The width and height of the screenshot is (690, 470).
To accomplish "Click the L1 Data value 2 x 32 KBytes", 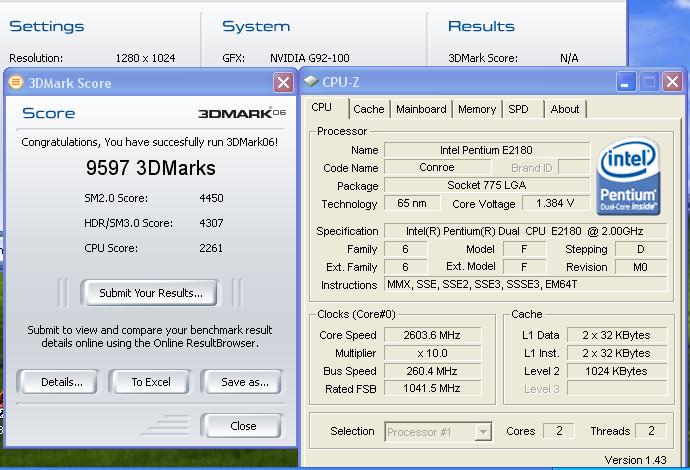I will pyautogui.click(x=617, y=335).
